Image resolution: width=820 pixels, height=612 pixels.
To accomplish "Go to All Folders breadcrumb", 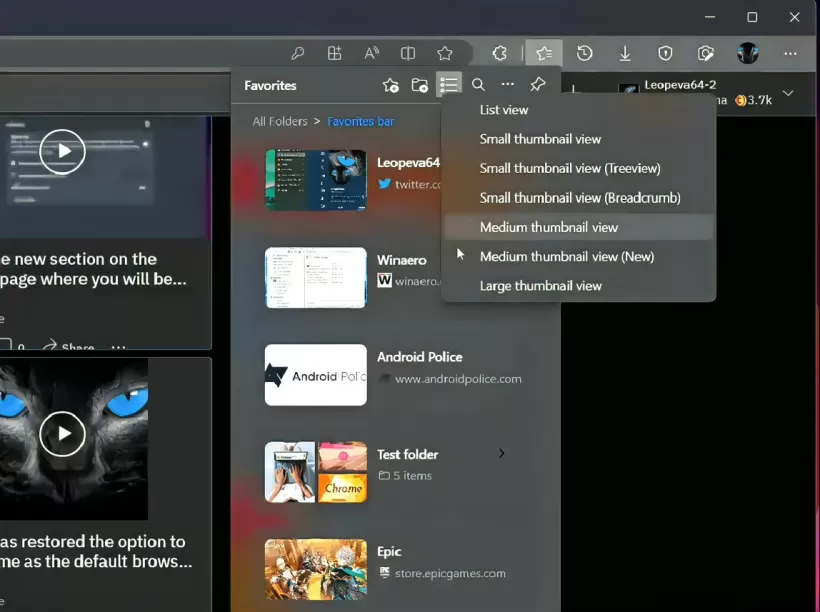I will coord(280,121).
